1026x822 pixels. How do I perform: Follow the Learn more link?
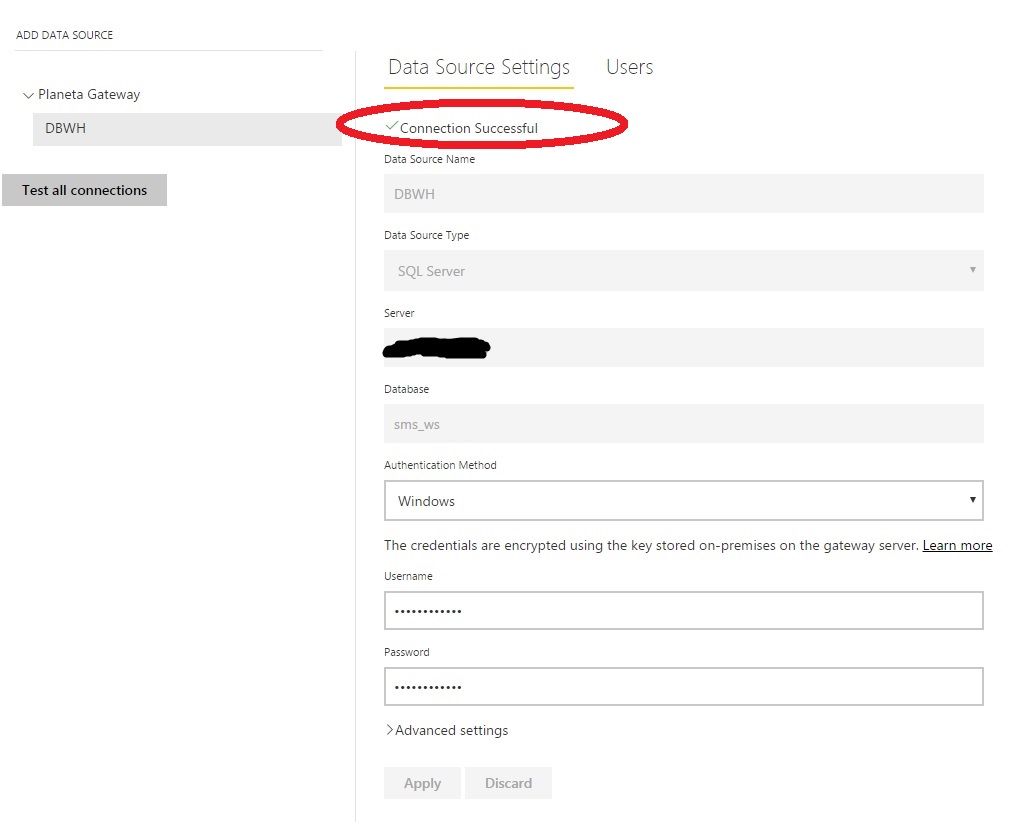957,545
